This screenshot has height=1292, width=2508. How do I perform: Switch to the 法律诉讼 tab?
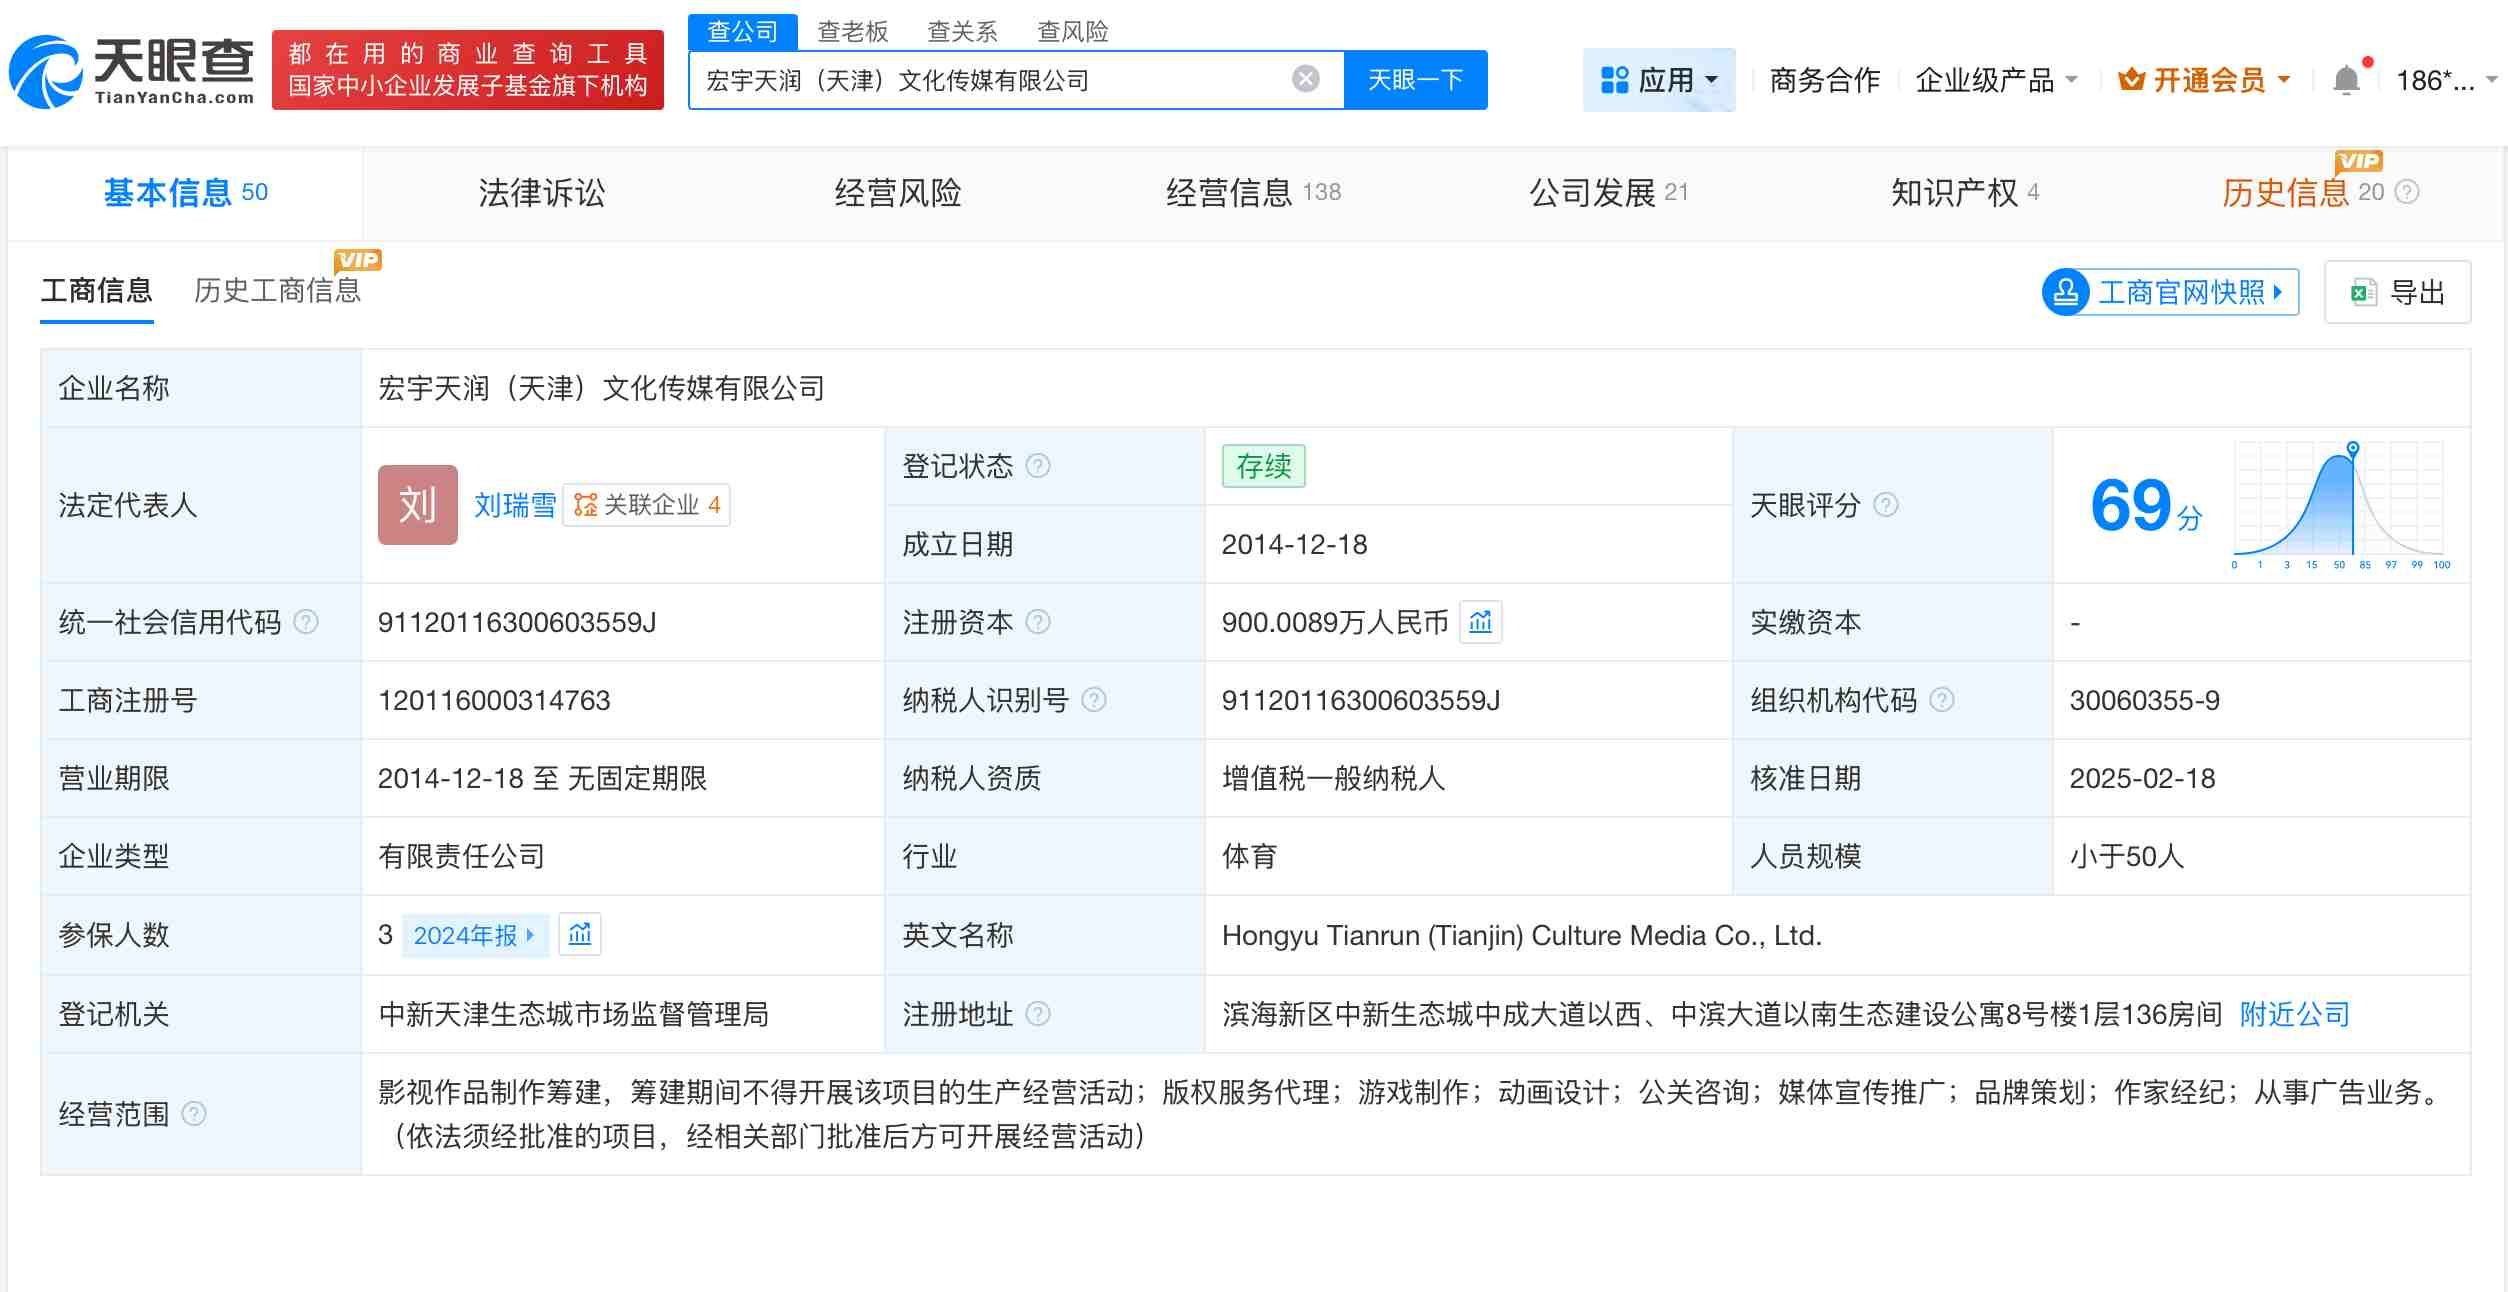tap(542, 193)
